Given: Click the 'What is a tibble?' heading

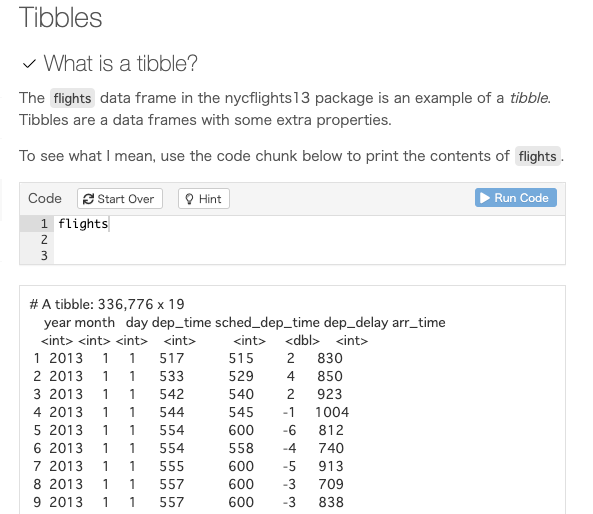Looking at the screenshot, I should pos(121,63).
